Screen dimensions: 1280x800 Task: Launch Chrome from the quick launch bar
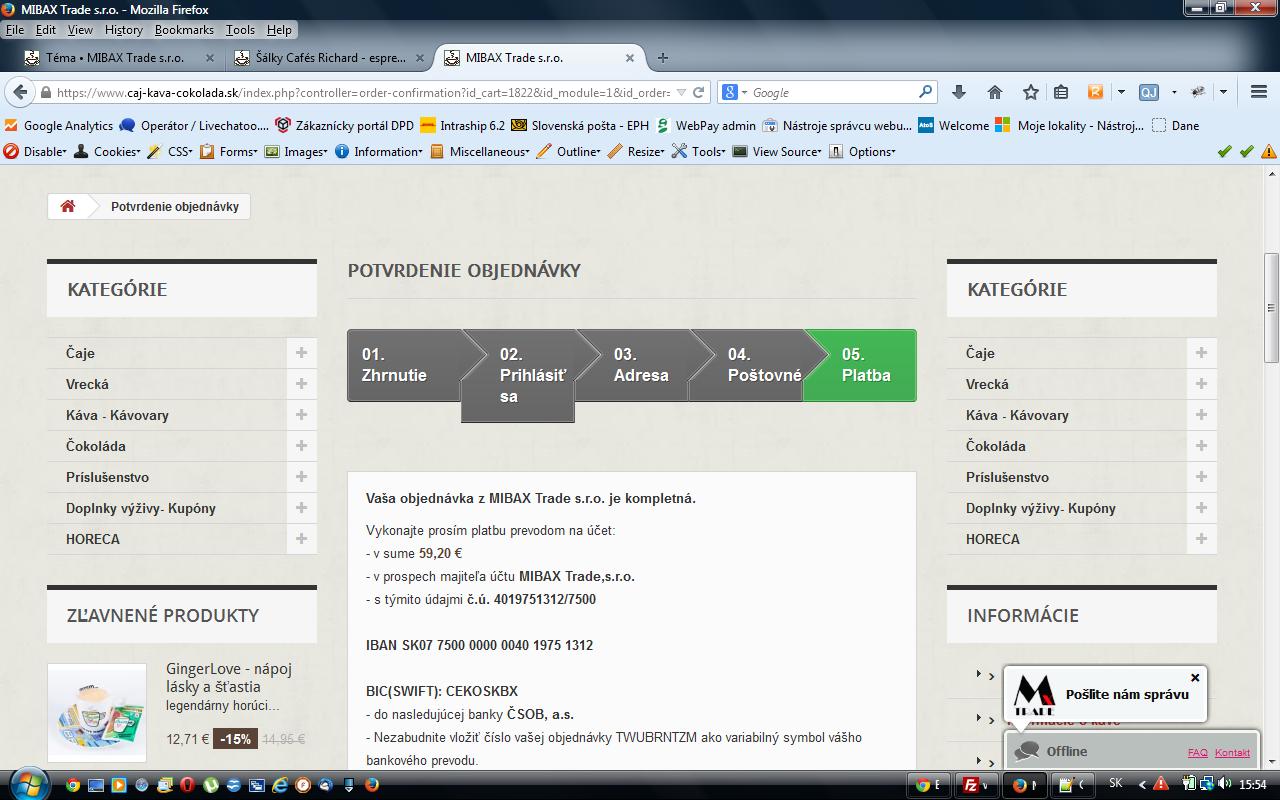pyautogui.click(x=73, y=785)
